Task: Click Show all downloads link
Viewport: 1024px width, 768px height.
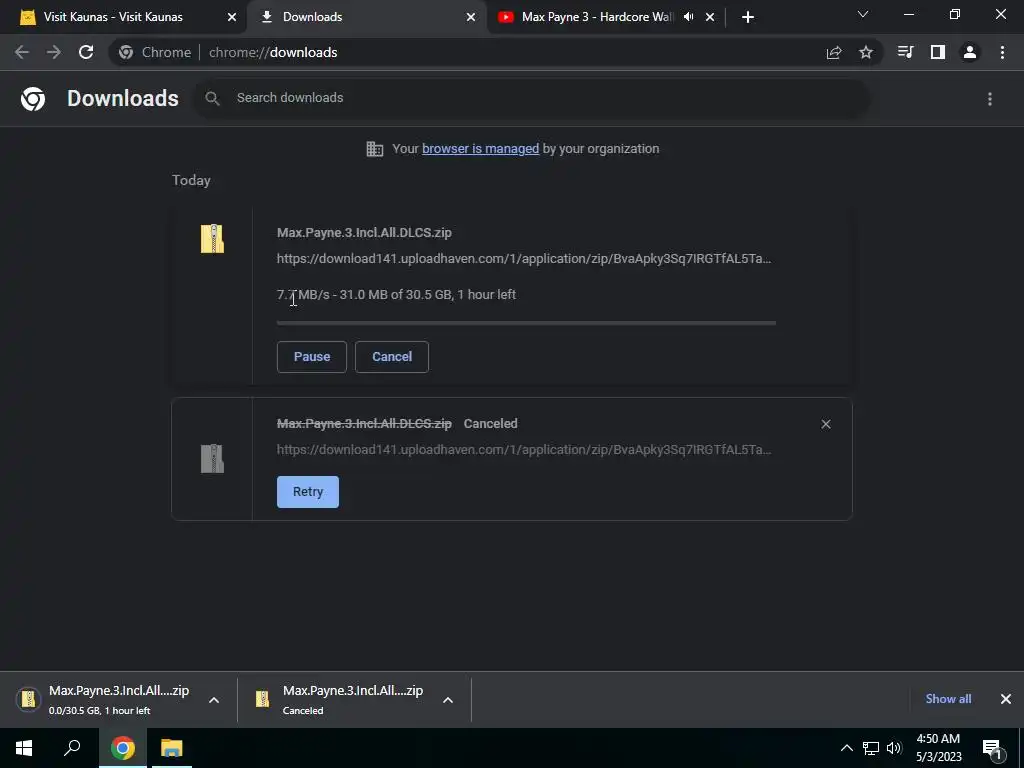Action: (948, 699)
